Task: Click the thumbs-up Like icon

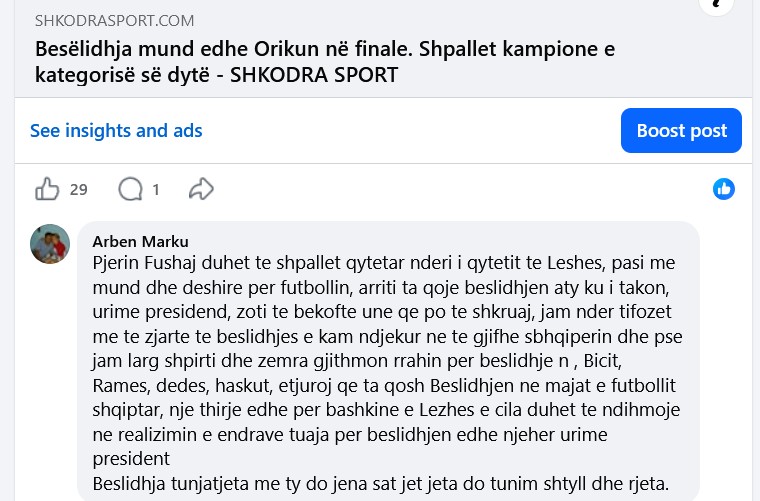Action: tap(47, 189)
